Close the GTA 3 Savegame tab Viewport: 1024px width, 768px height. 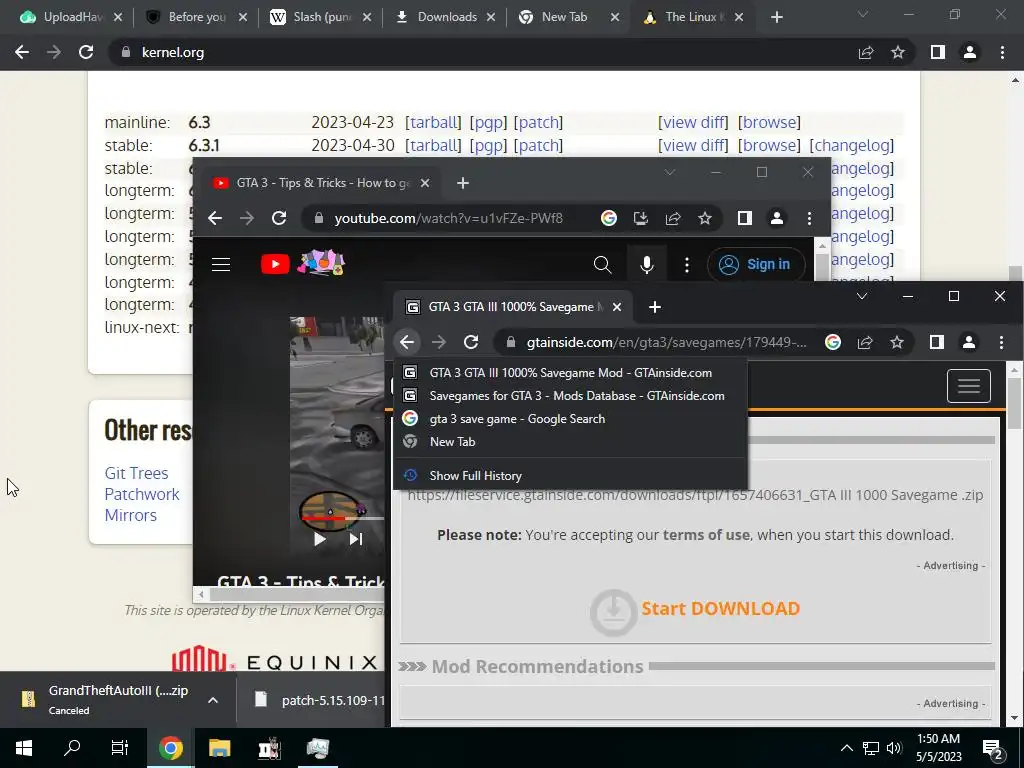[616, 307]
